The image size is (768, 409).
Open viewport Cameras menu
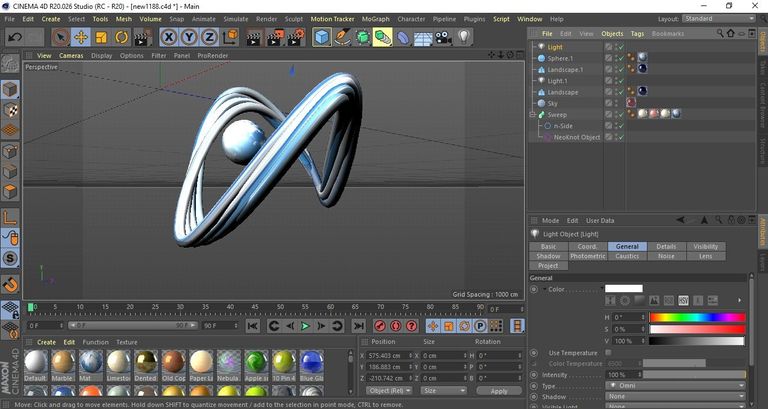72,56
